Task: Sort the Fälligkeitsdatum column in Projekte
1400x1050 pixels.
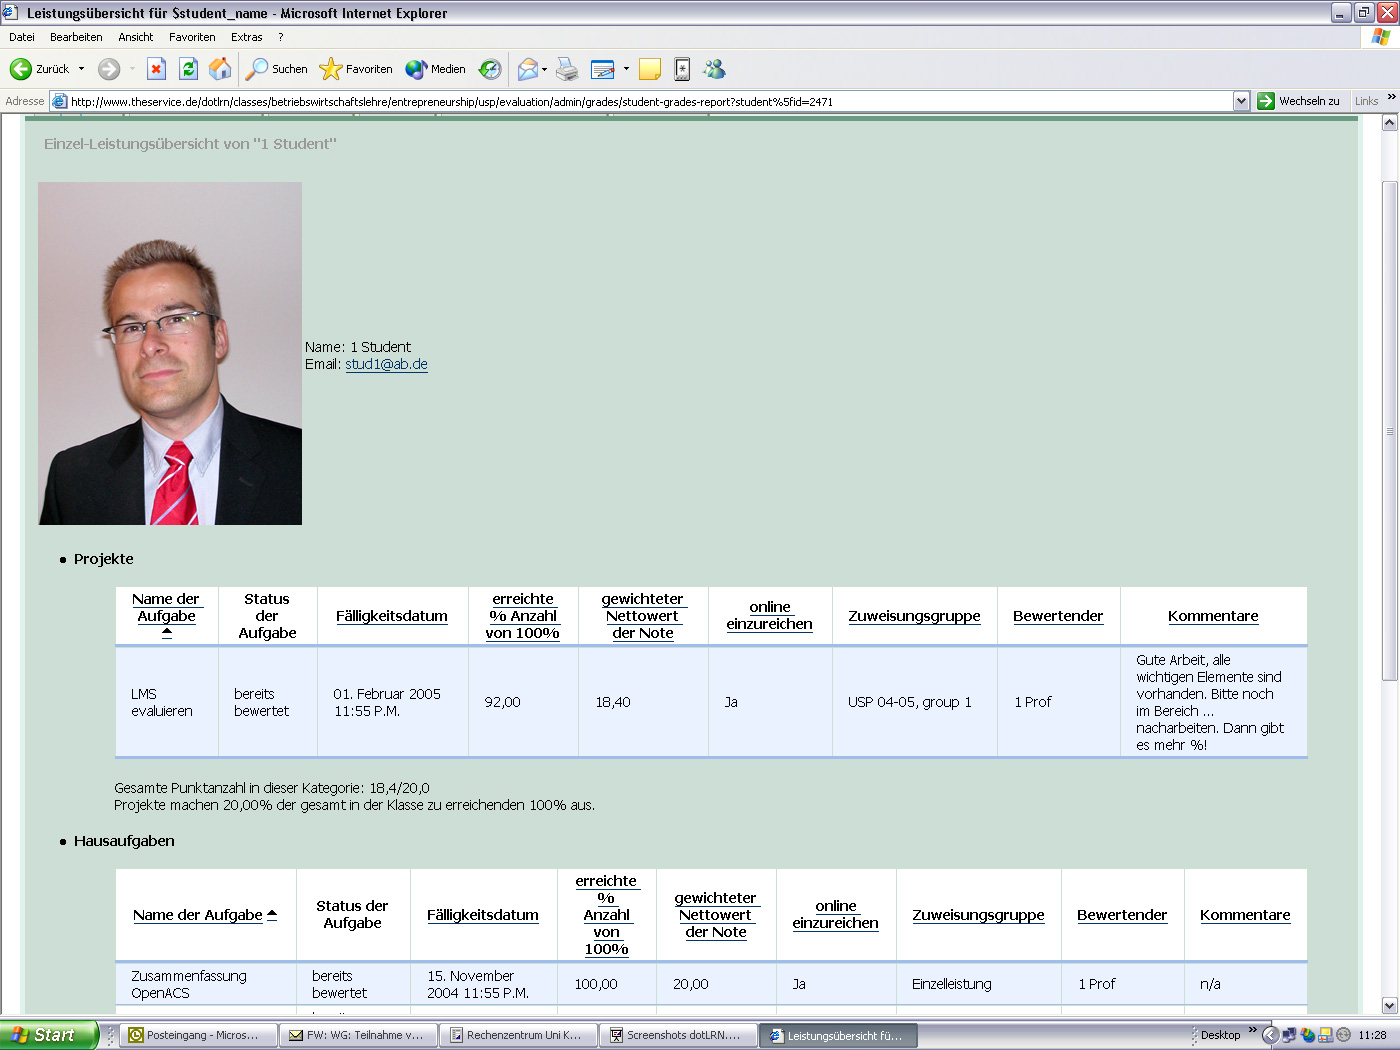Action: pyautogui.click(x=391, y=615)
